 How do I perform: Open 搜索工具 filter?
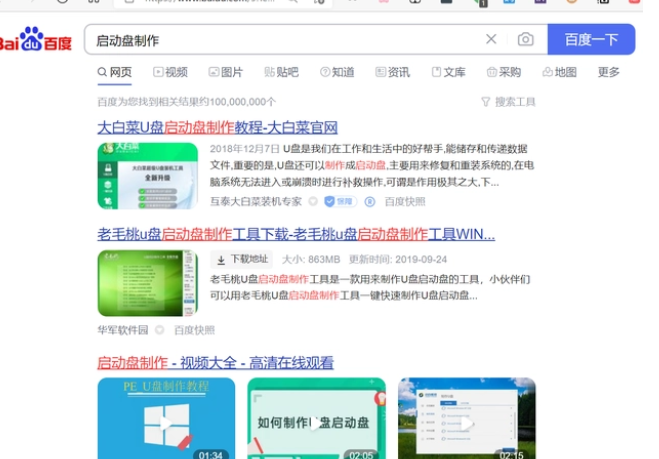[508, 102]
